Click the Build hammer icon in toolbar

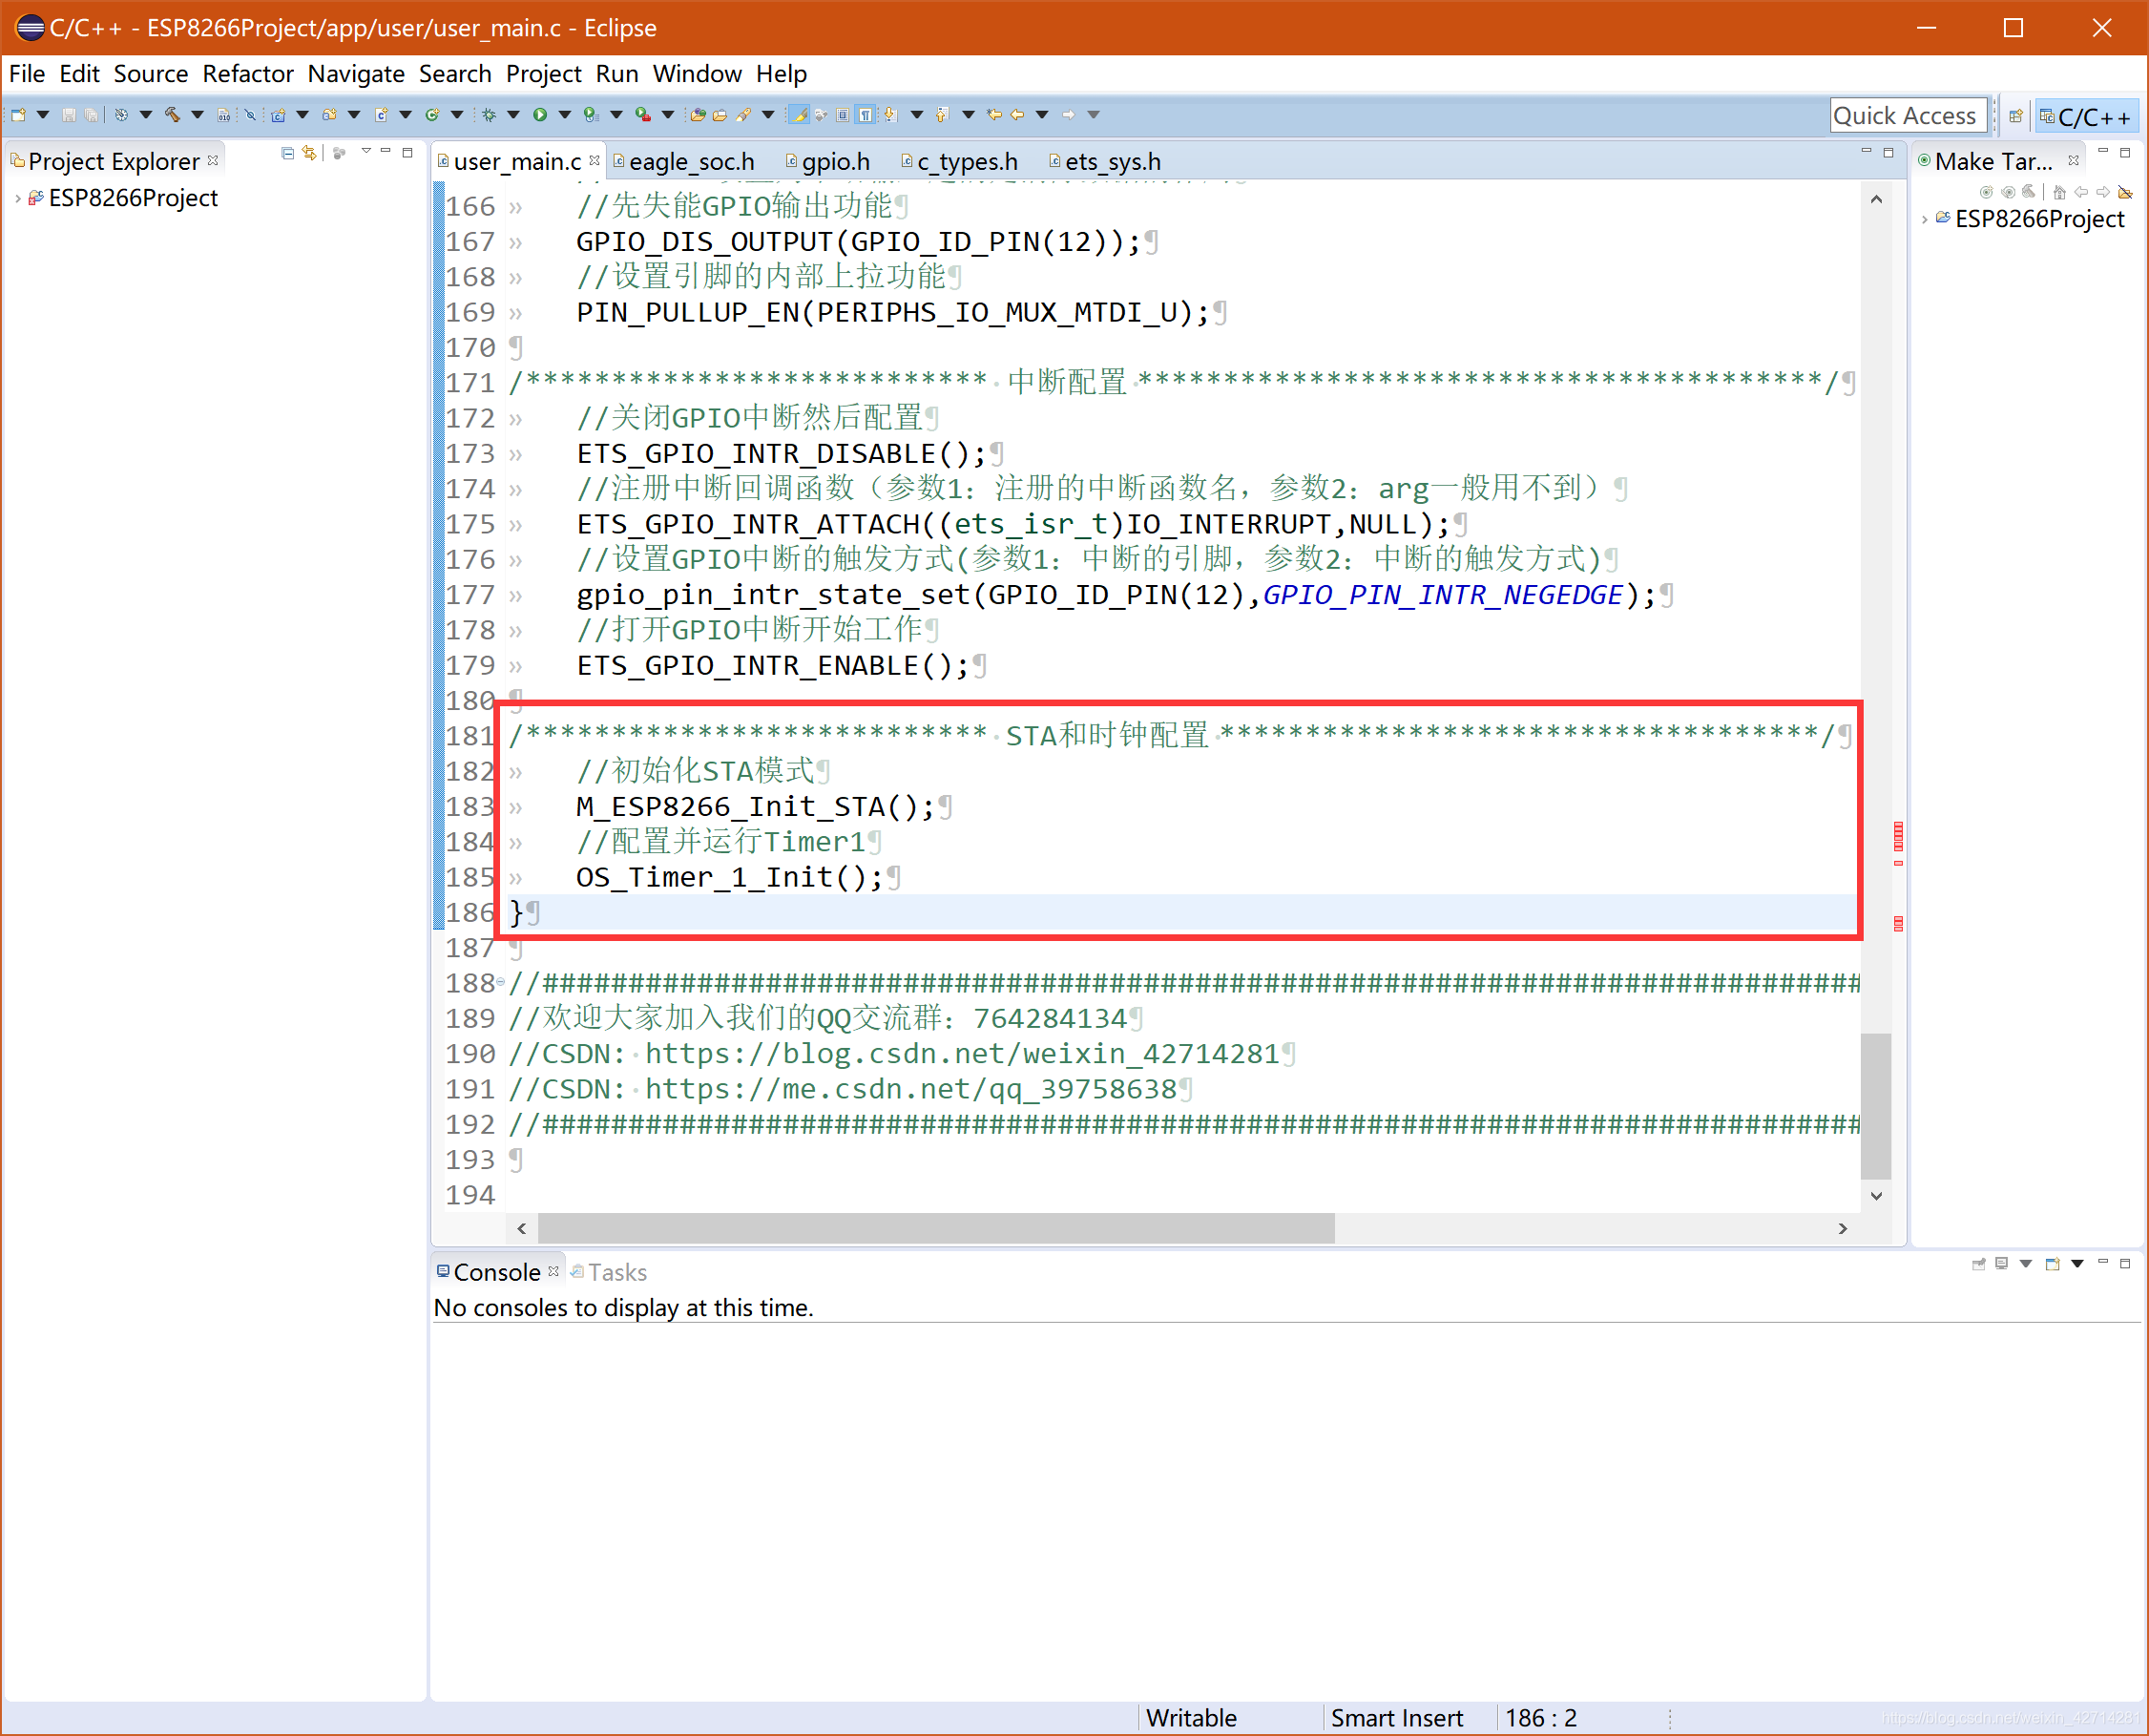173,114
